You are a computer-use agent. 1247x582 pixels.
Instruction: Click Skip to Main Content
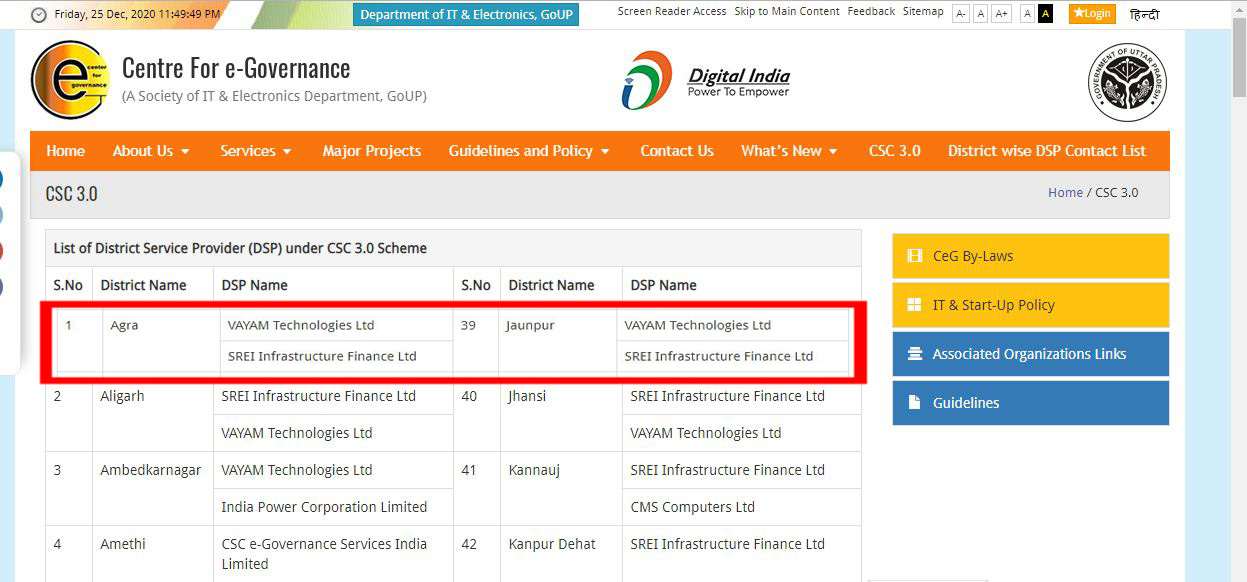pyautogui.click(x=787, y=11)
